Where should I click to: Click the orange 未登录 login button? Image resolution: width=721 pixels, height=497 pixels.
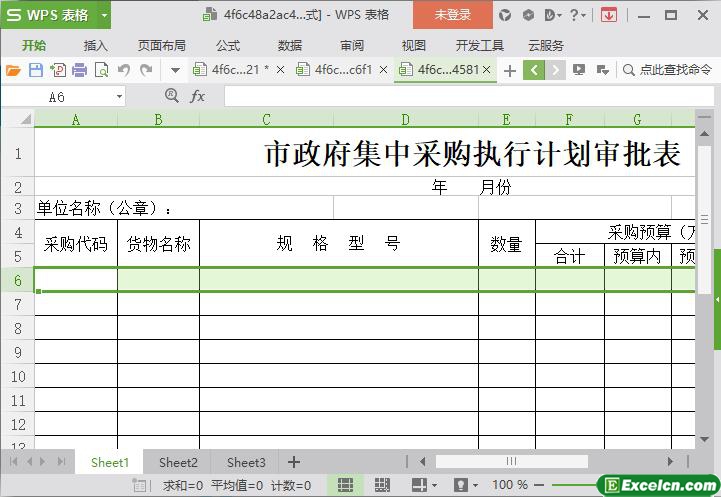(452, 15)
